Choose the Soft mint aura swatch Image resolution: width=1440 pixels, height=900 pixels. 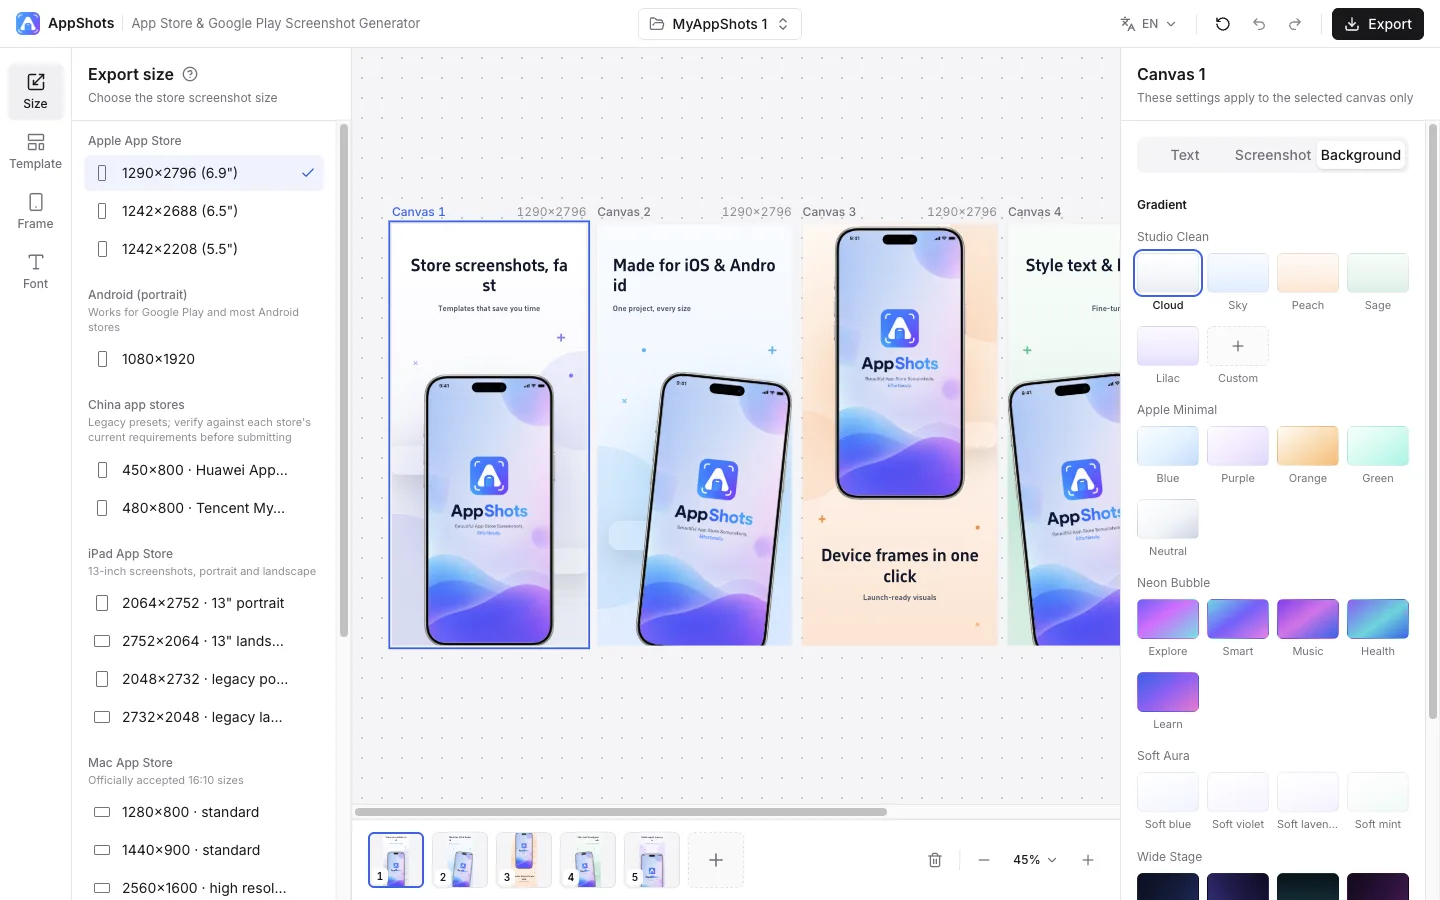pyautogui.click(x=1378, y=792)
